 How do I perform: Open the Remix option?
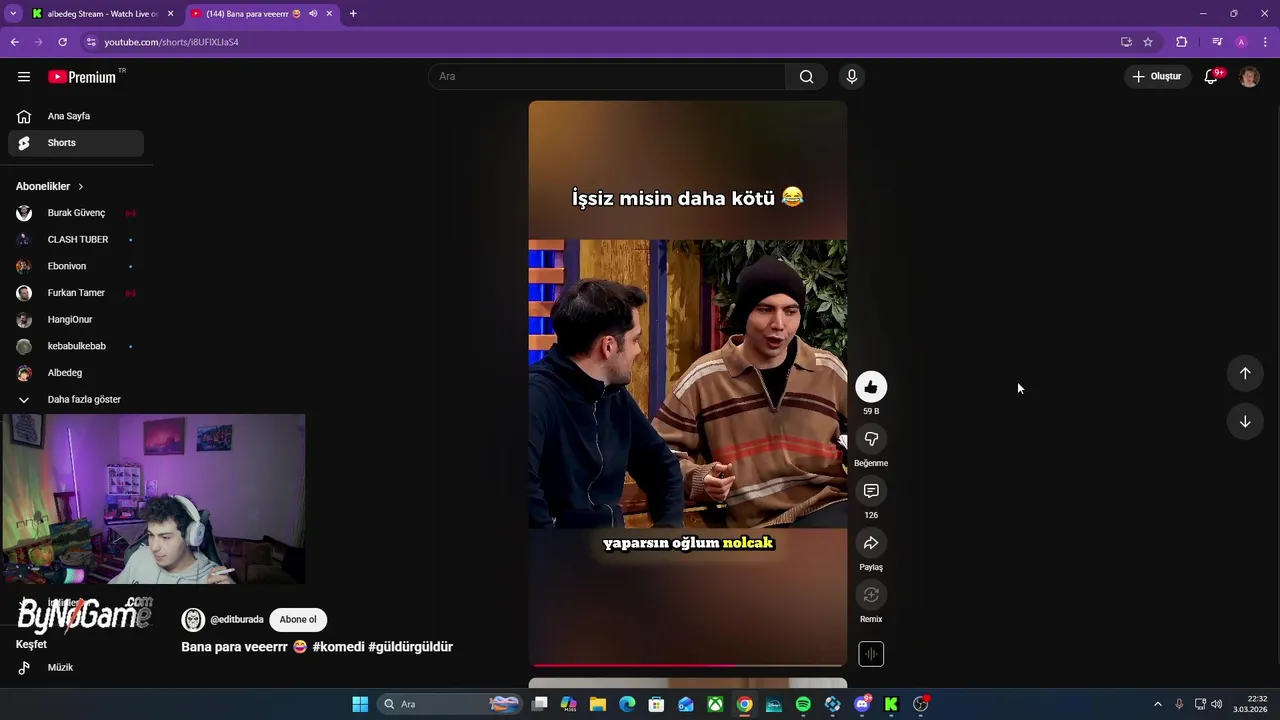tap(871, 595)
